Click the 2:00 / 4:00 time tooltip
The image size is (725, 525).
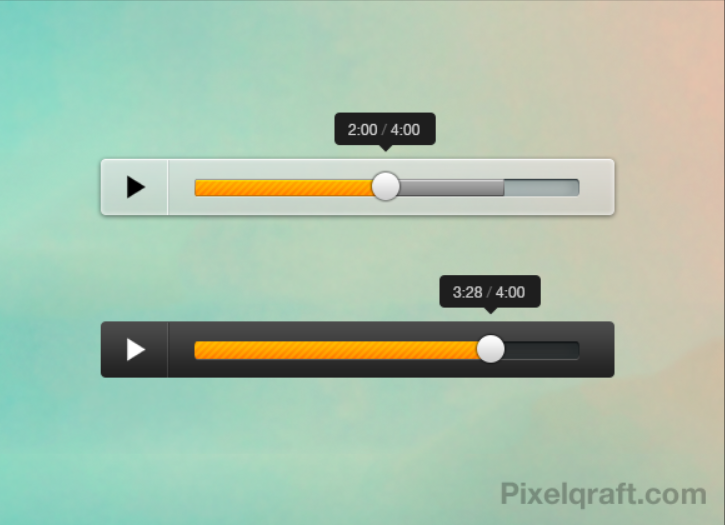coord(385,129)
